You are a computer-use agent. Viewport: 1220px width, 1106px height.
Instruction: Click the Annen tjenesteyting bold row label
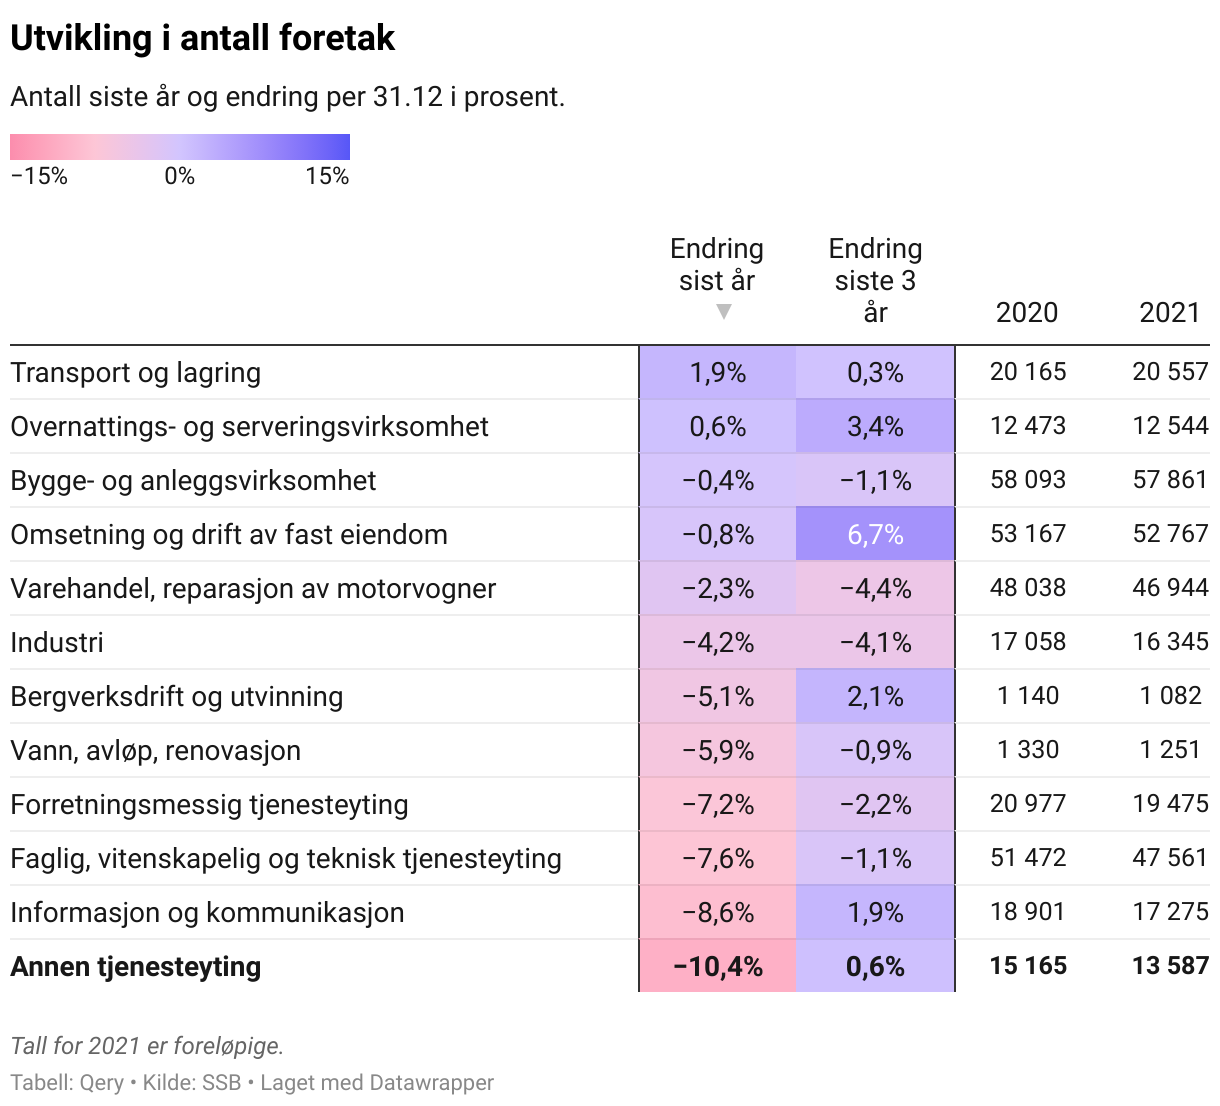(136, 967)
